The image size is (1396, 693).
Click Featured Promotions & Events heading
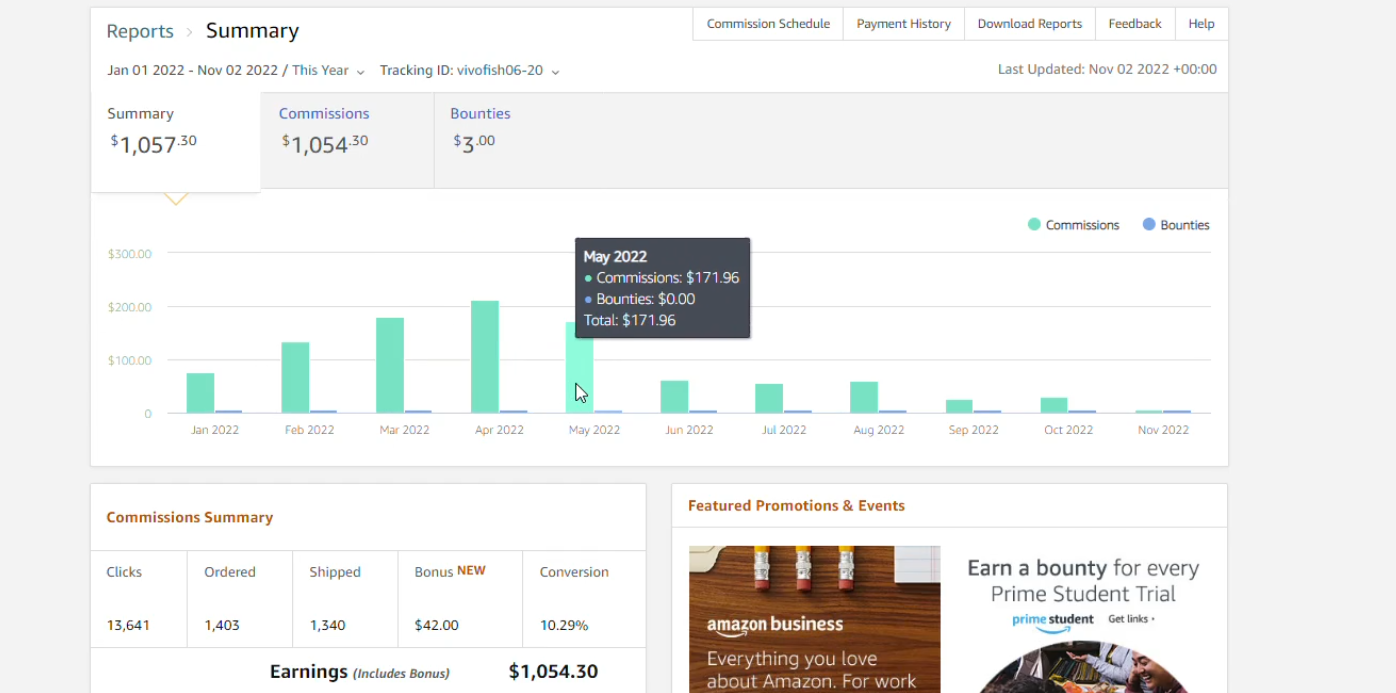pos(796,506)
